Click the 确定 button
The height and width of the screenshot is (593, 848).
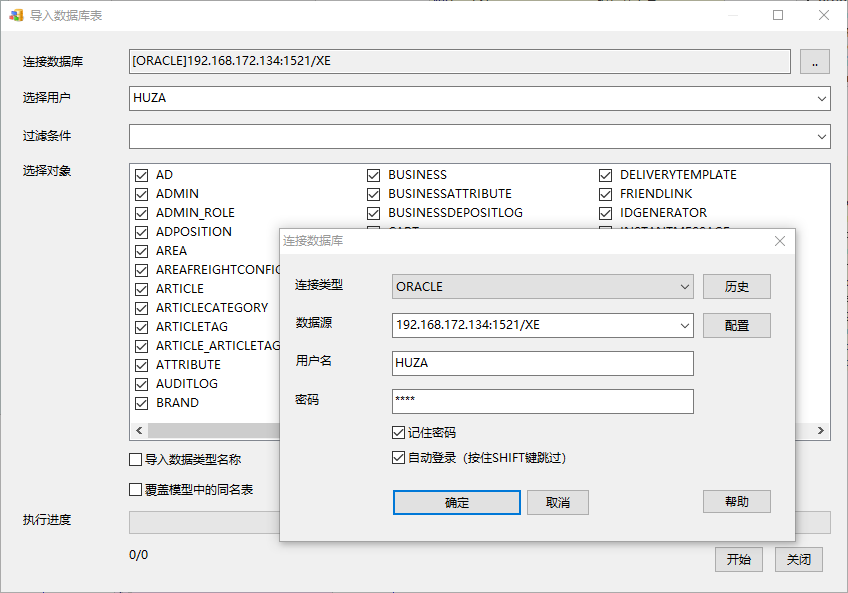(456, 503)
